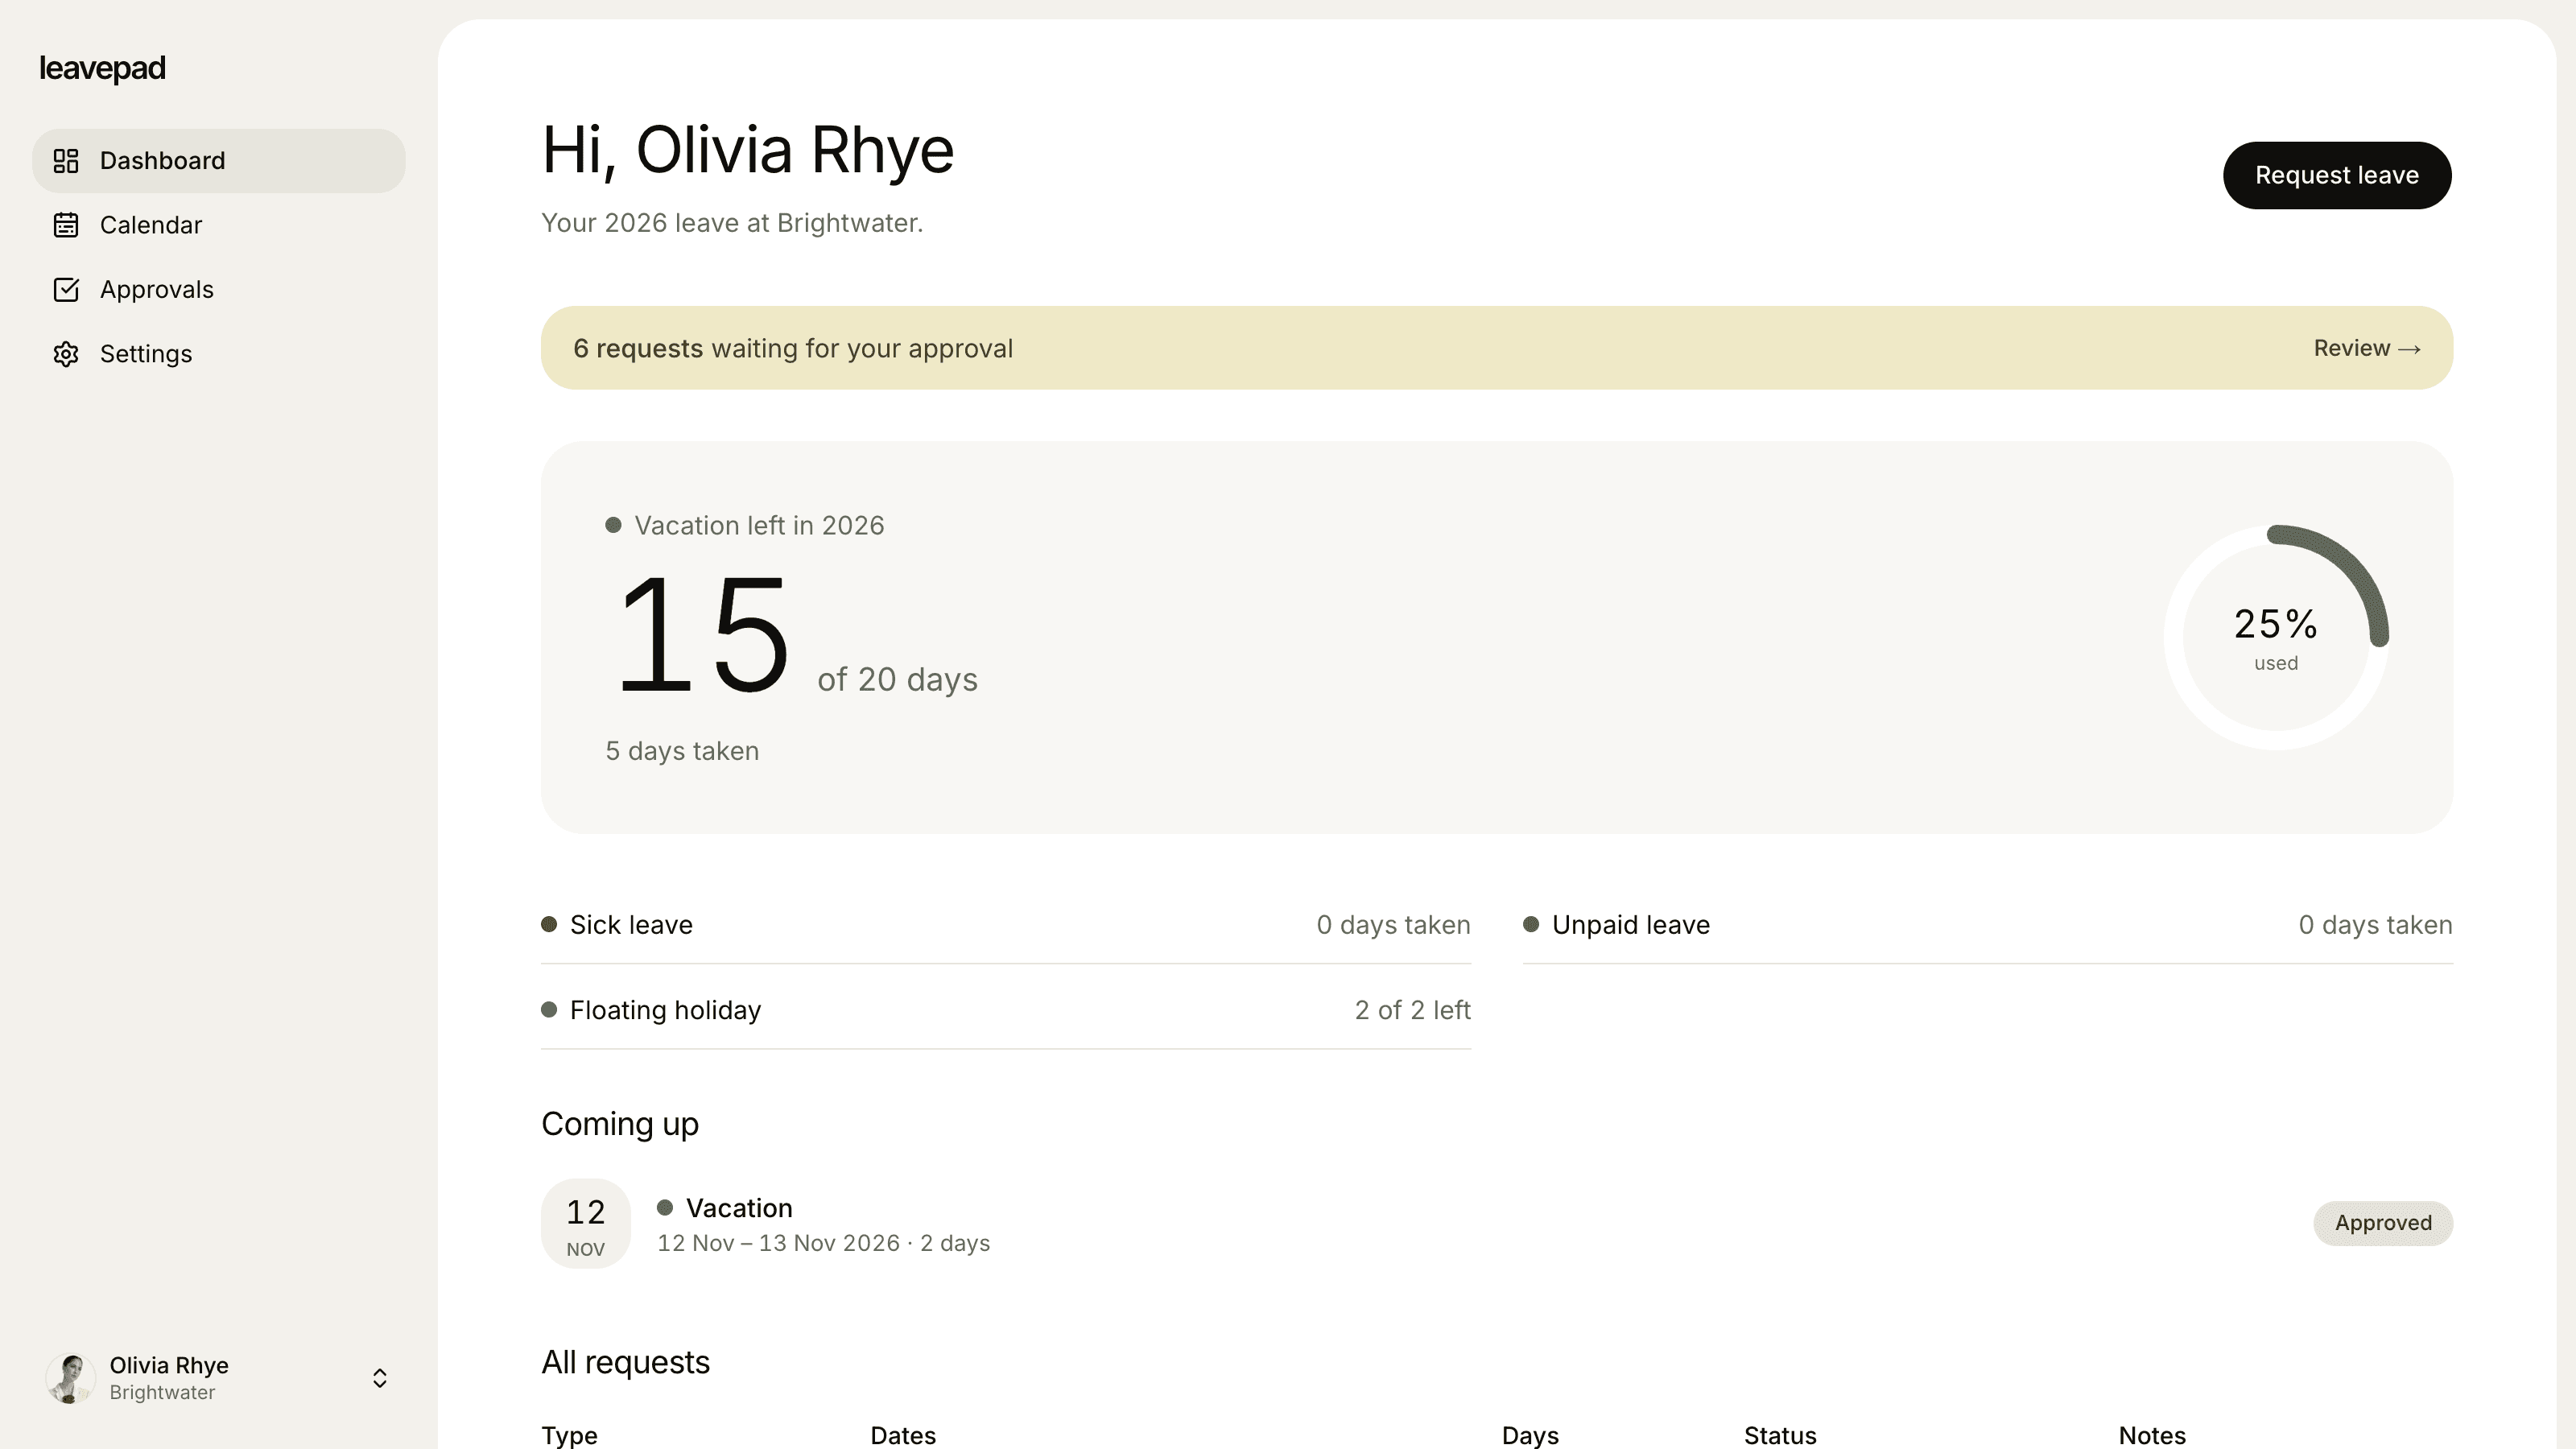Click the Dates column header
The width and height of the screenshot is (2576, 1449).
pyautogui.click(x=903, y=1435)
